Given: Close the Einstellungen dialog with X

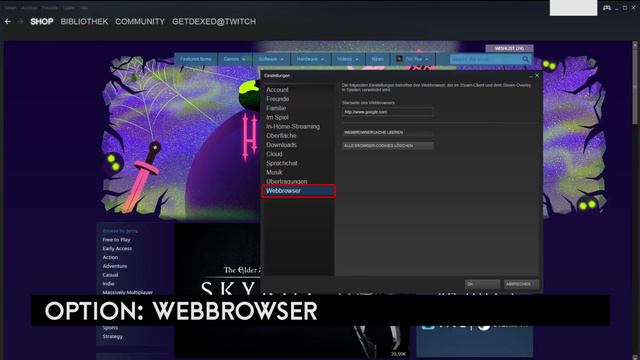Looking at the screenshot, I should pos(537,76).
